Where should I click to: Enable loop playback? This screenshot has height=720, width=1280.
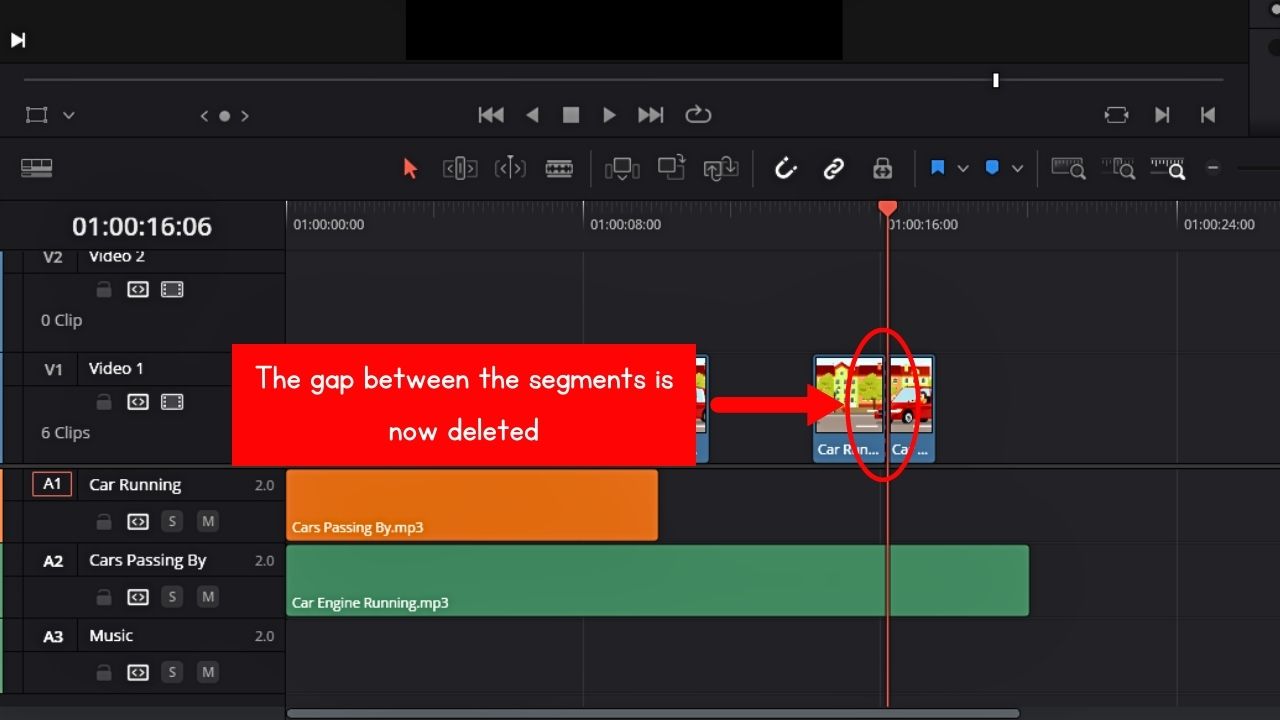[698, 115]
